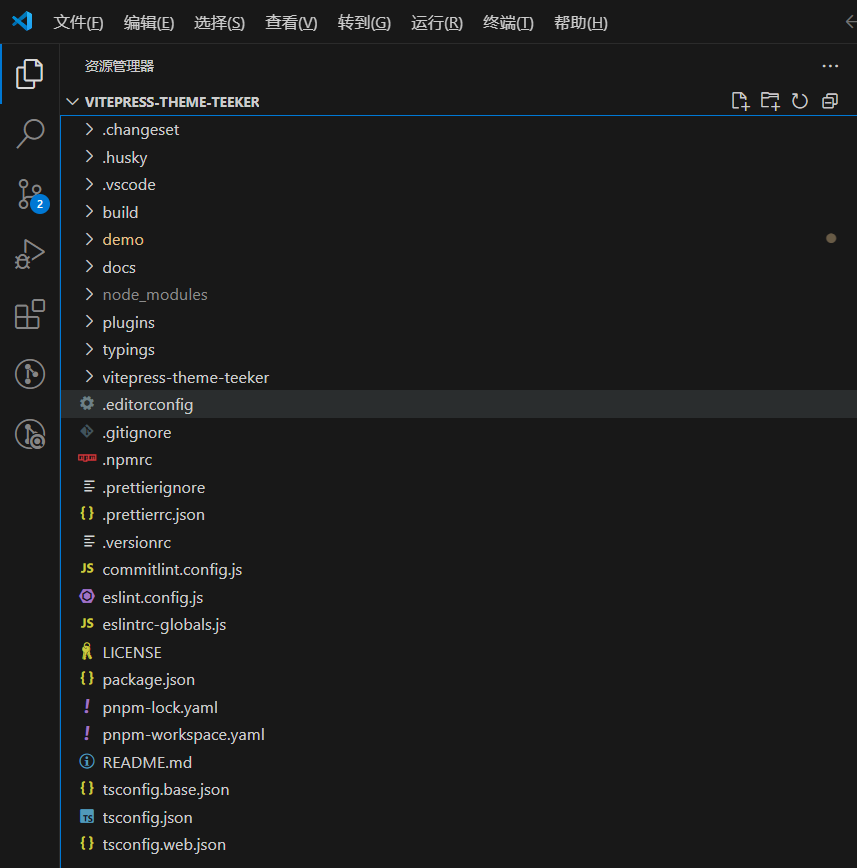The image size is (857, 868).
Task: Open the .prettierrc.json file
Action: click(458, 514)
